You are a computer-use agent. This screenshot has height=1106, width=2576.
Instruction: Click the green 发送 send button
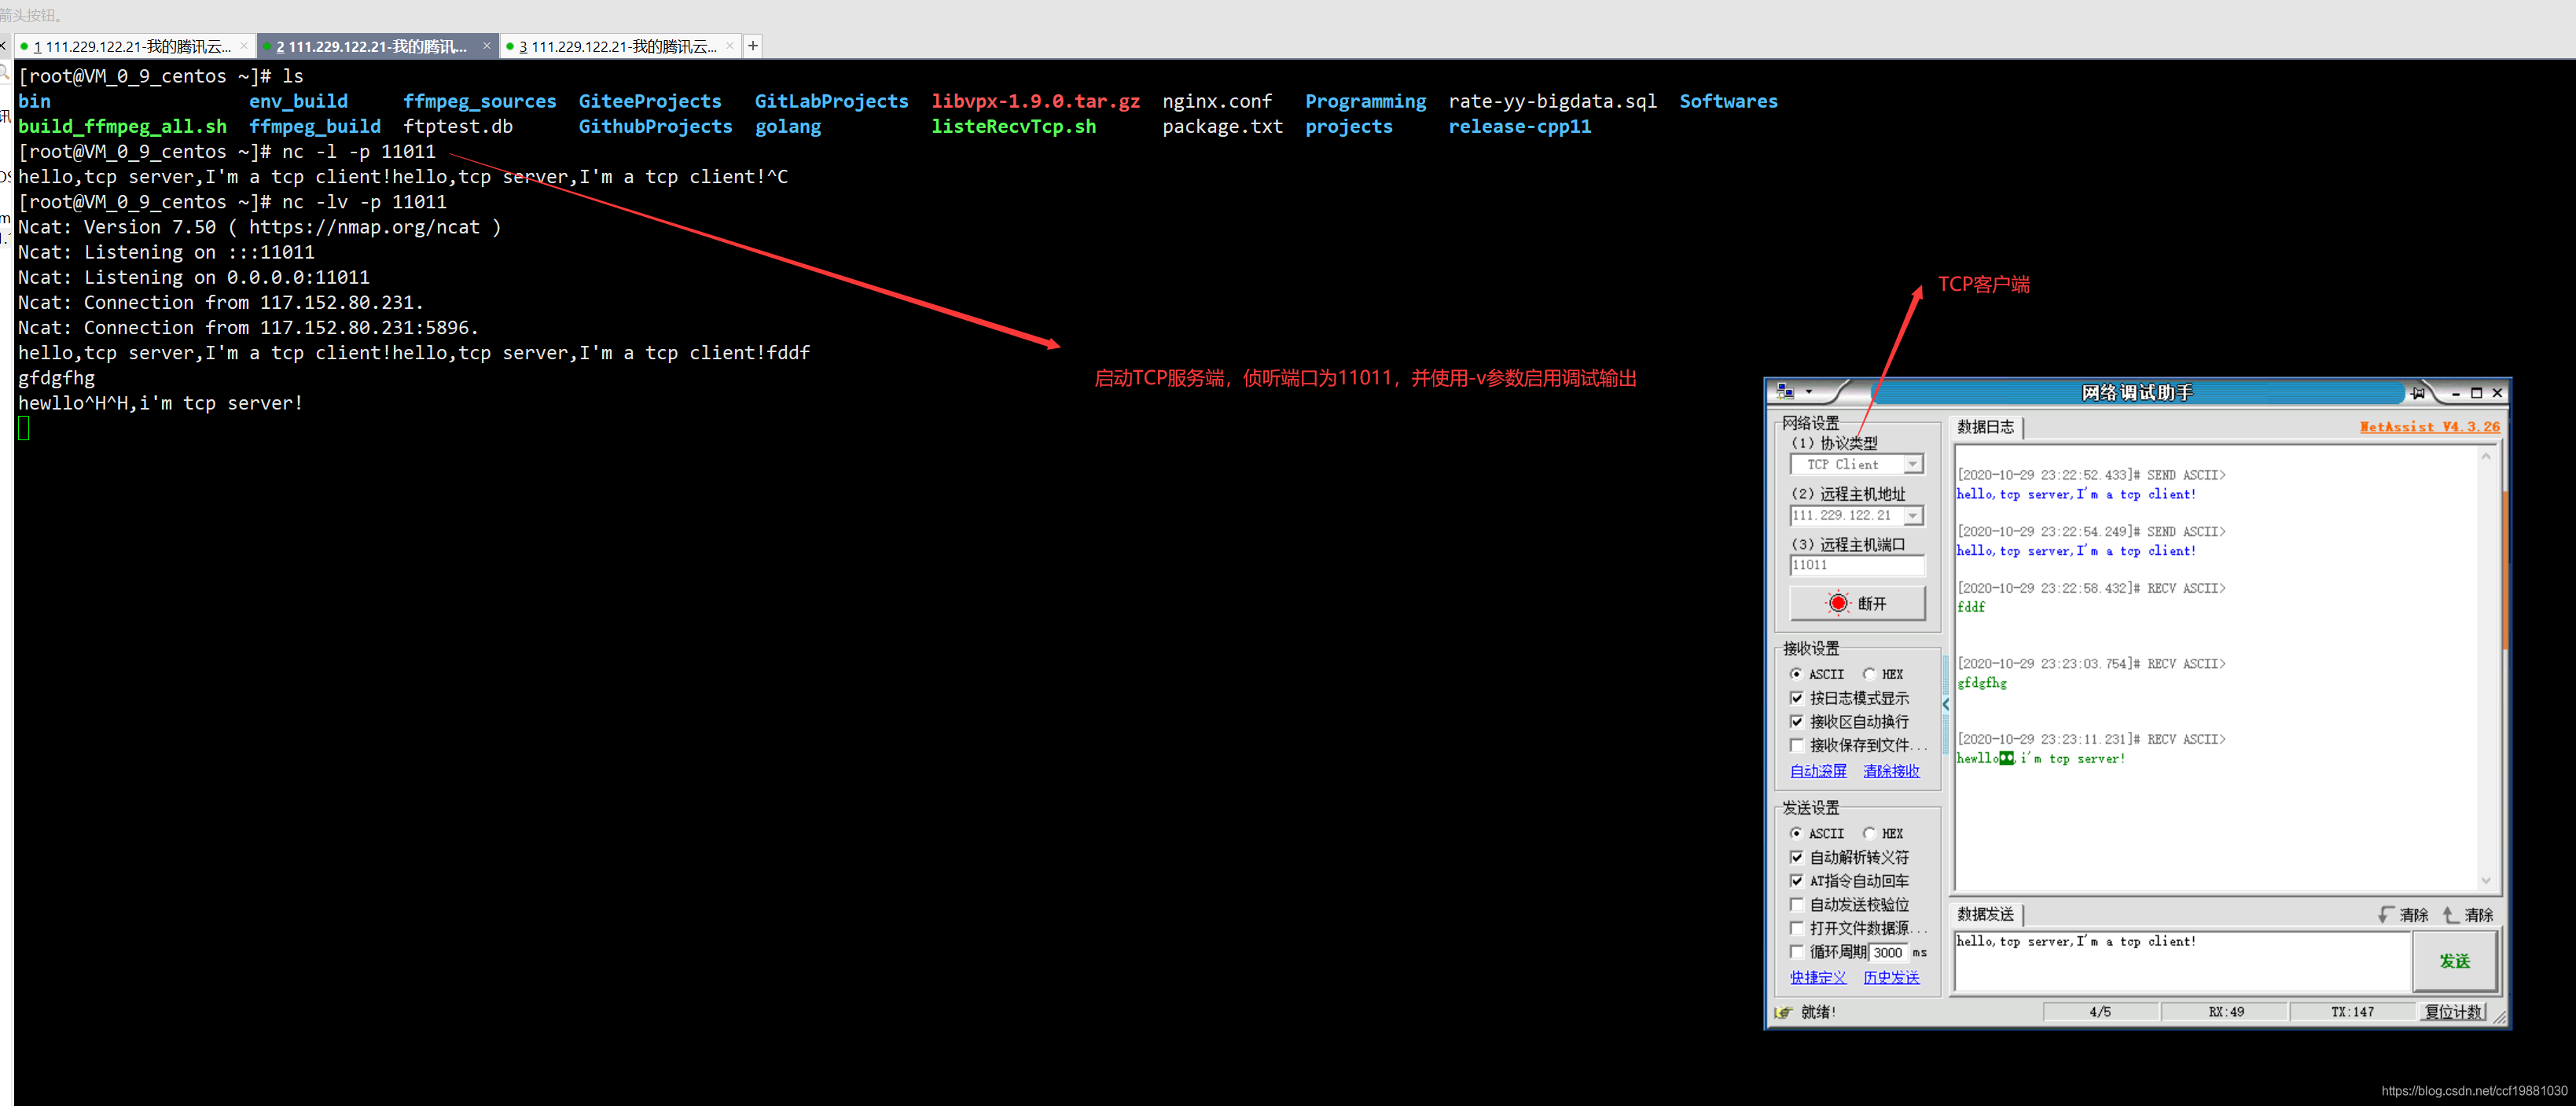(2454, 960)
